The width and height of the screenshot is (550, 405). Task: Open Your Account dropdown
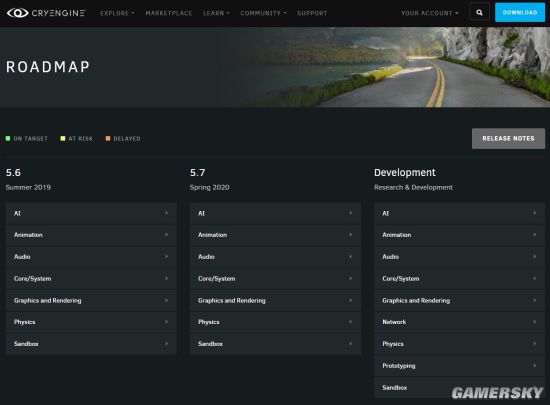click(x=430, y=13)
